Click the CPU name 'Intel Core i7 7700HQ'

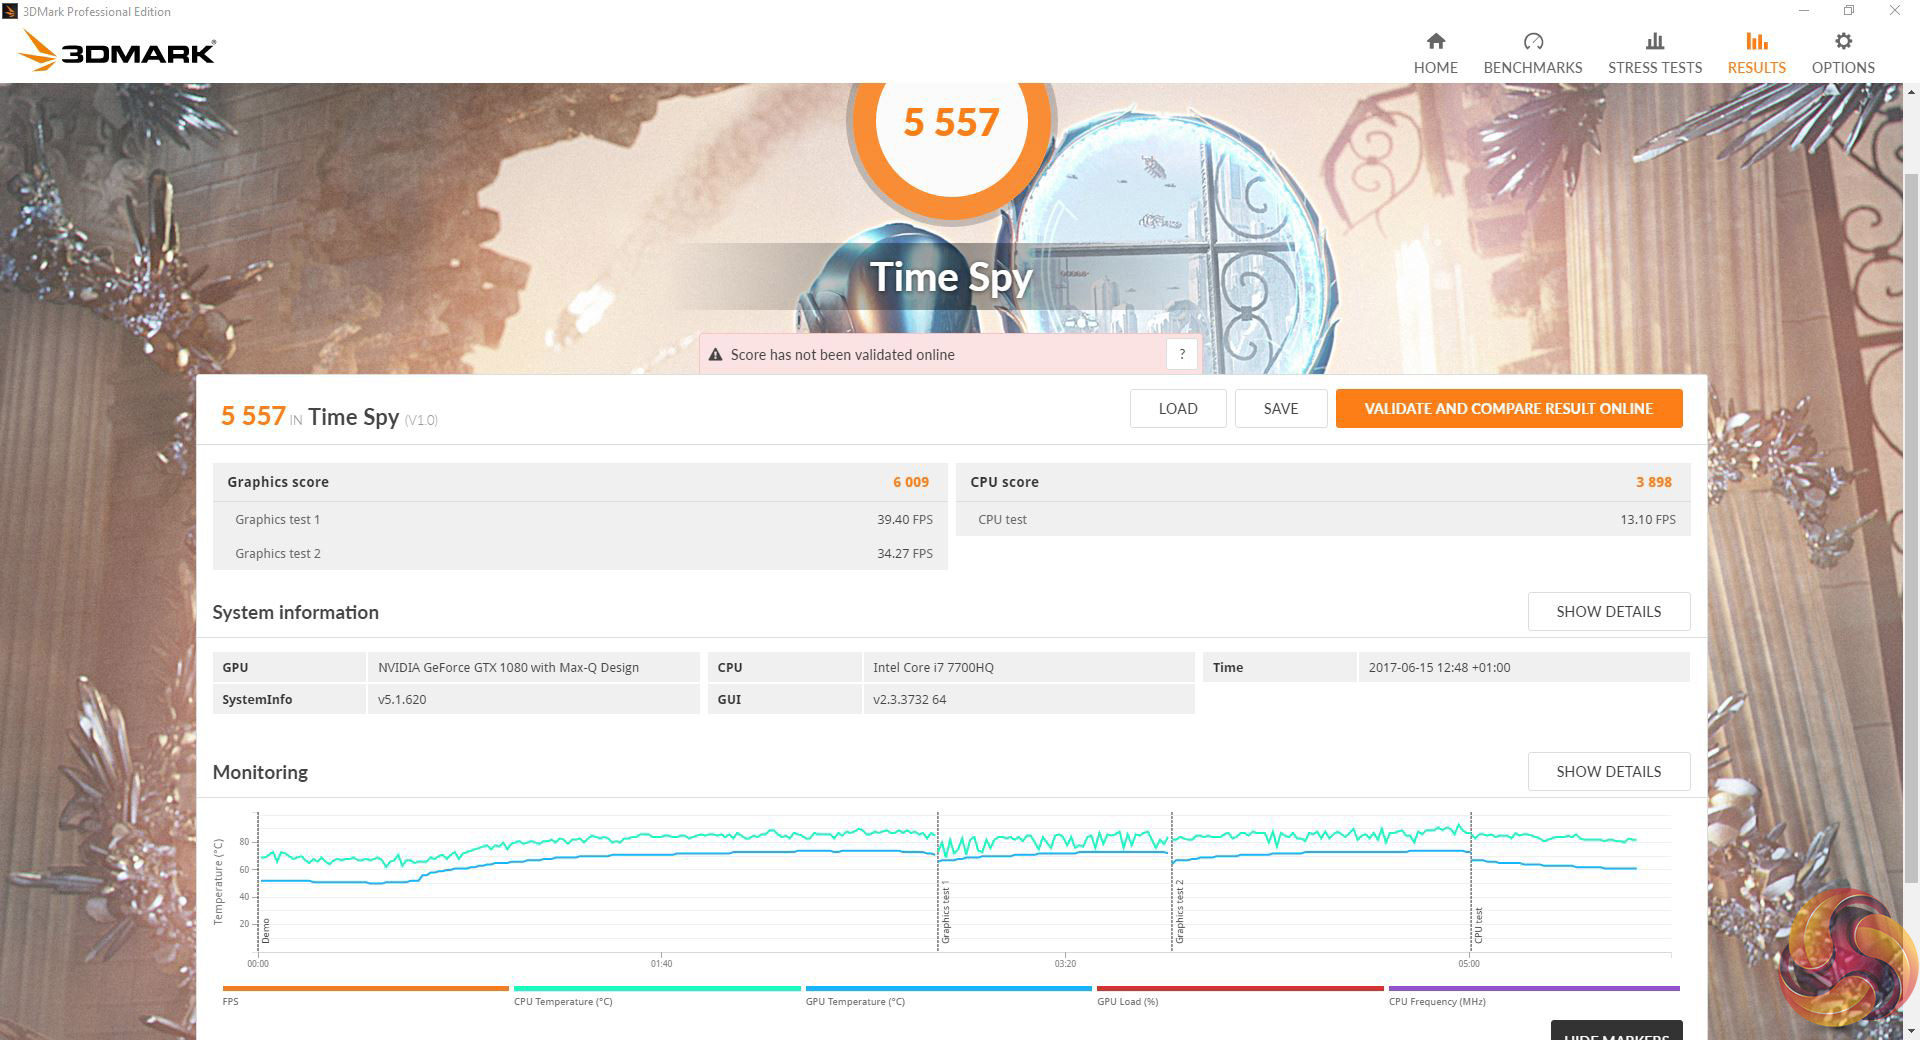933,668
